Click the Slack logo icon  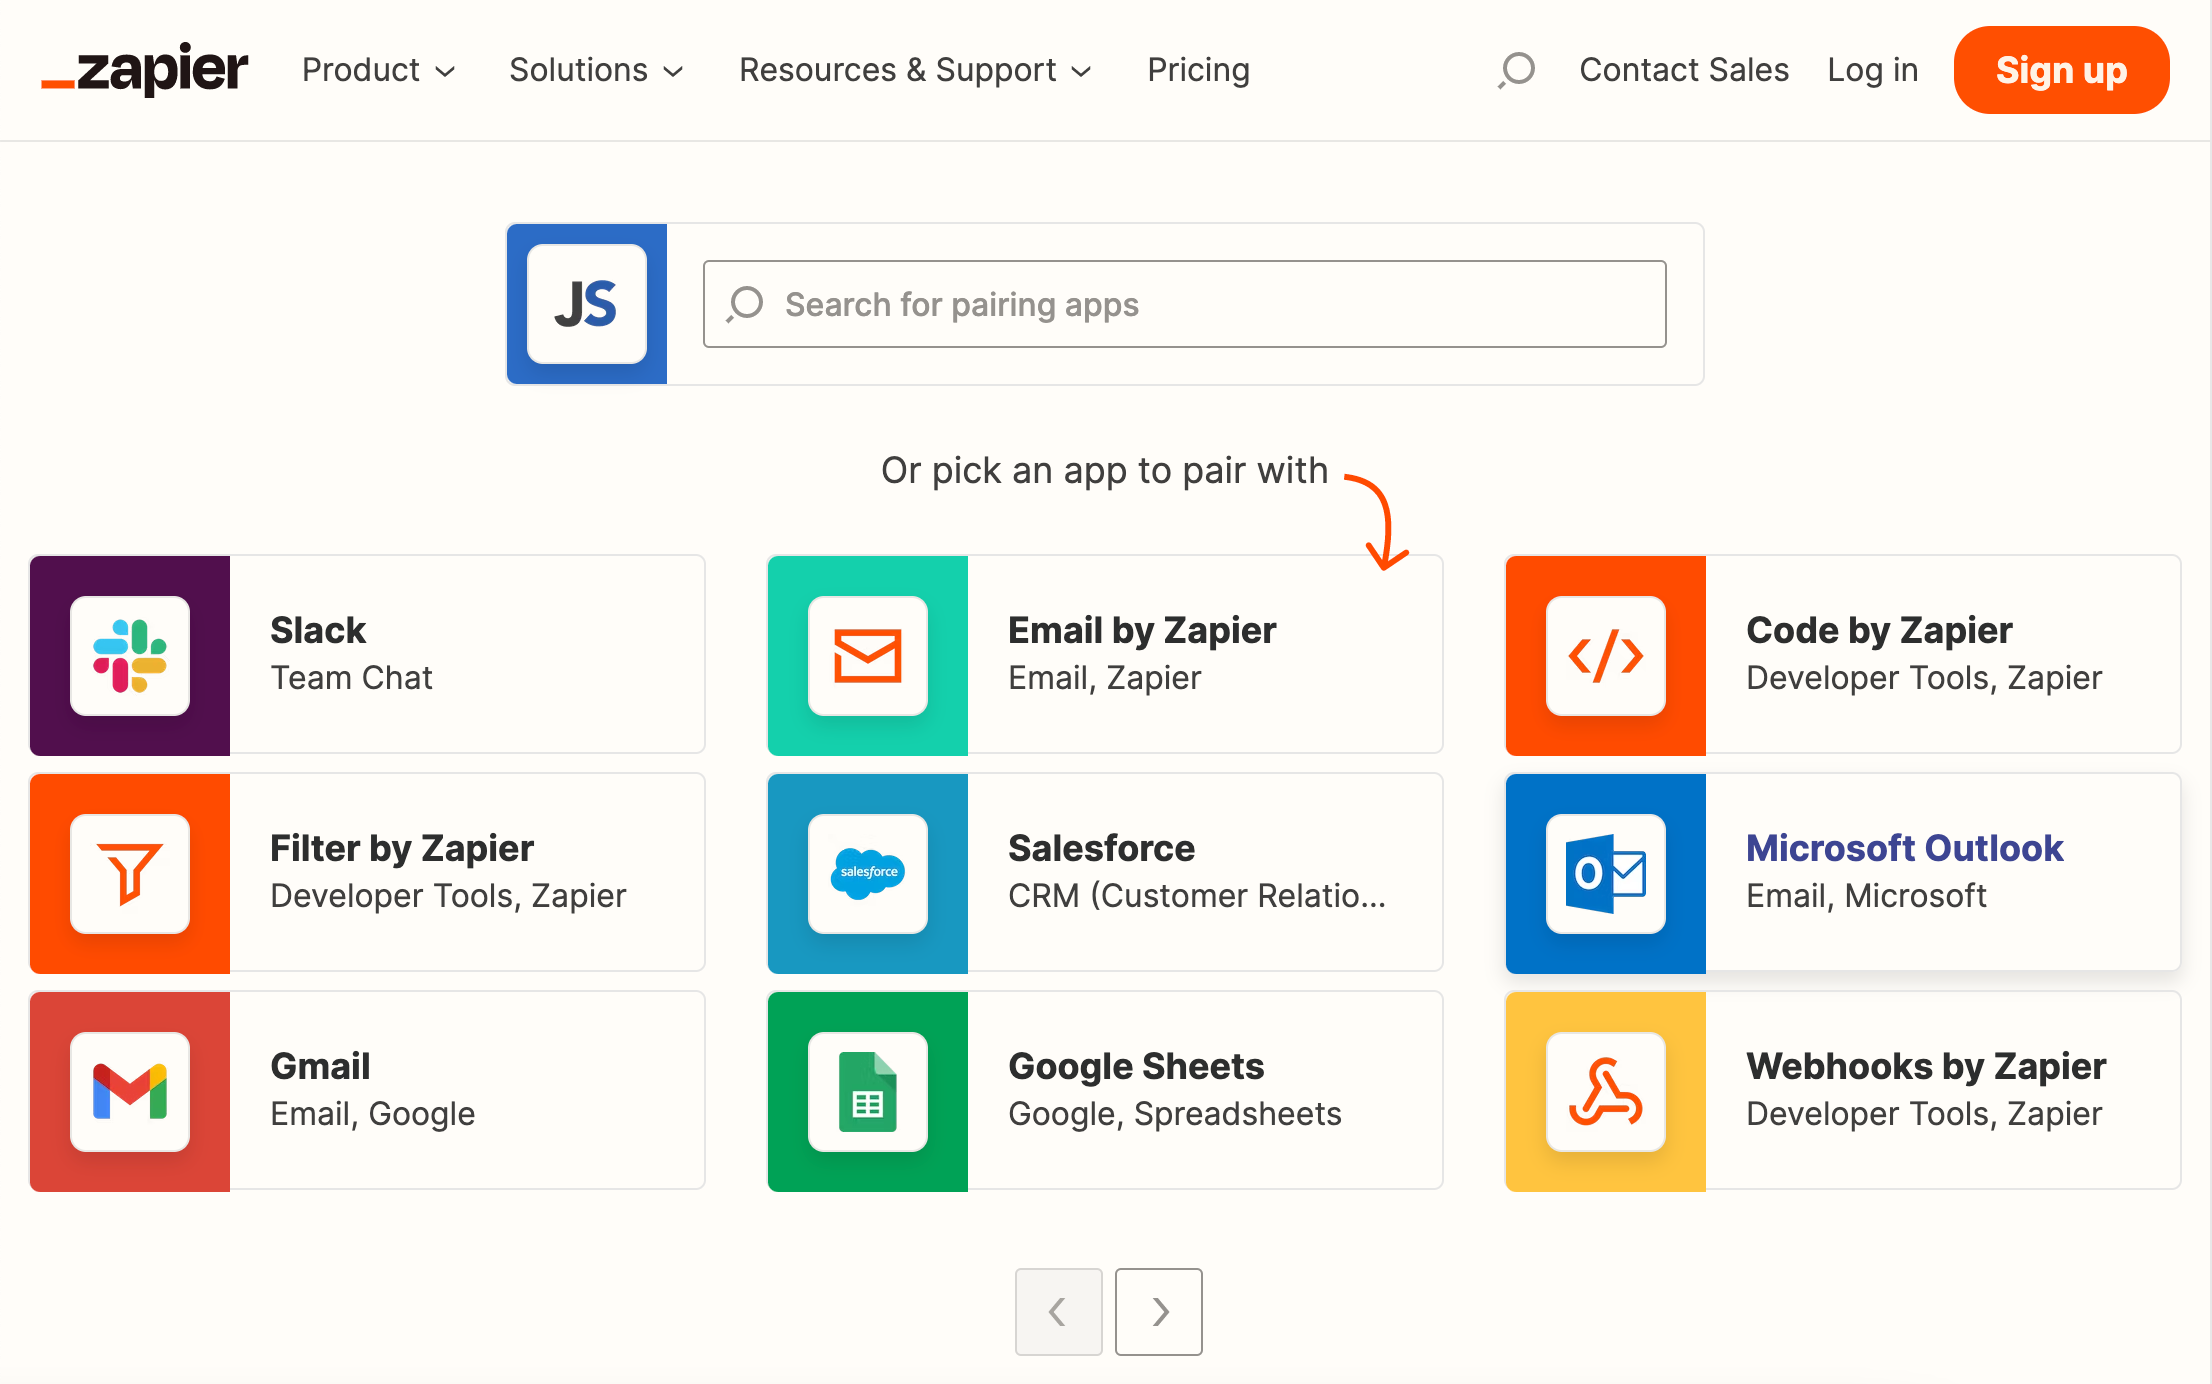tap(130, 656)
